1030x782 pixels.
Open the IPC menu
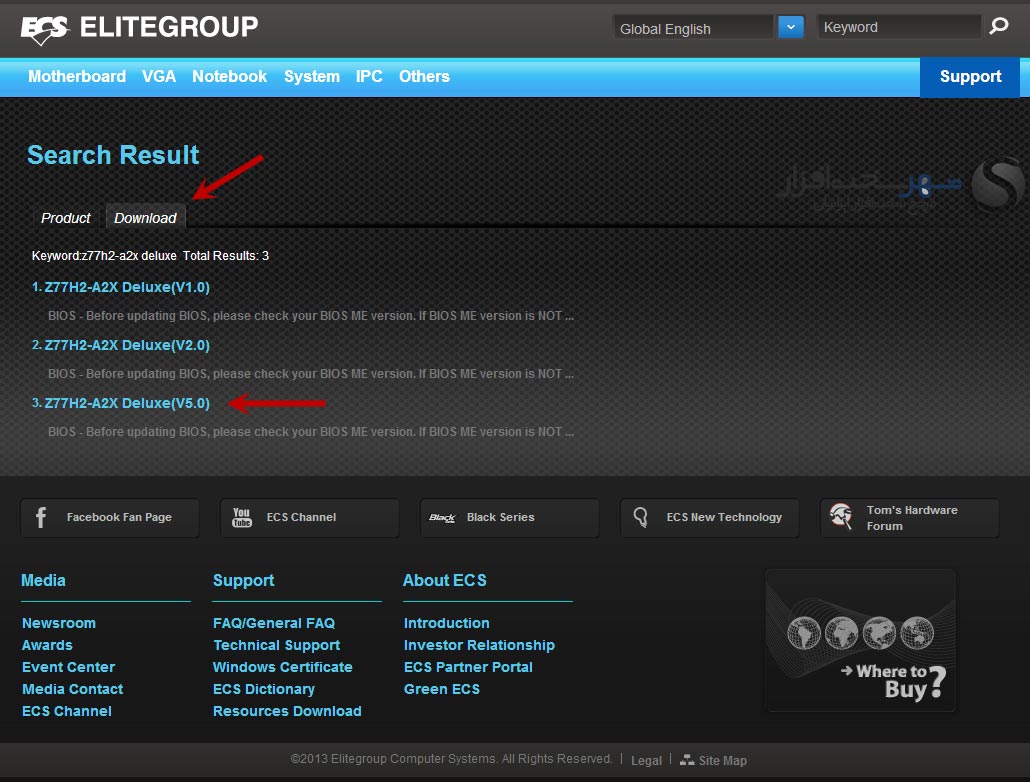coord(369,77)
